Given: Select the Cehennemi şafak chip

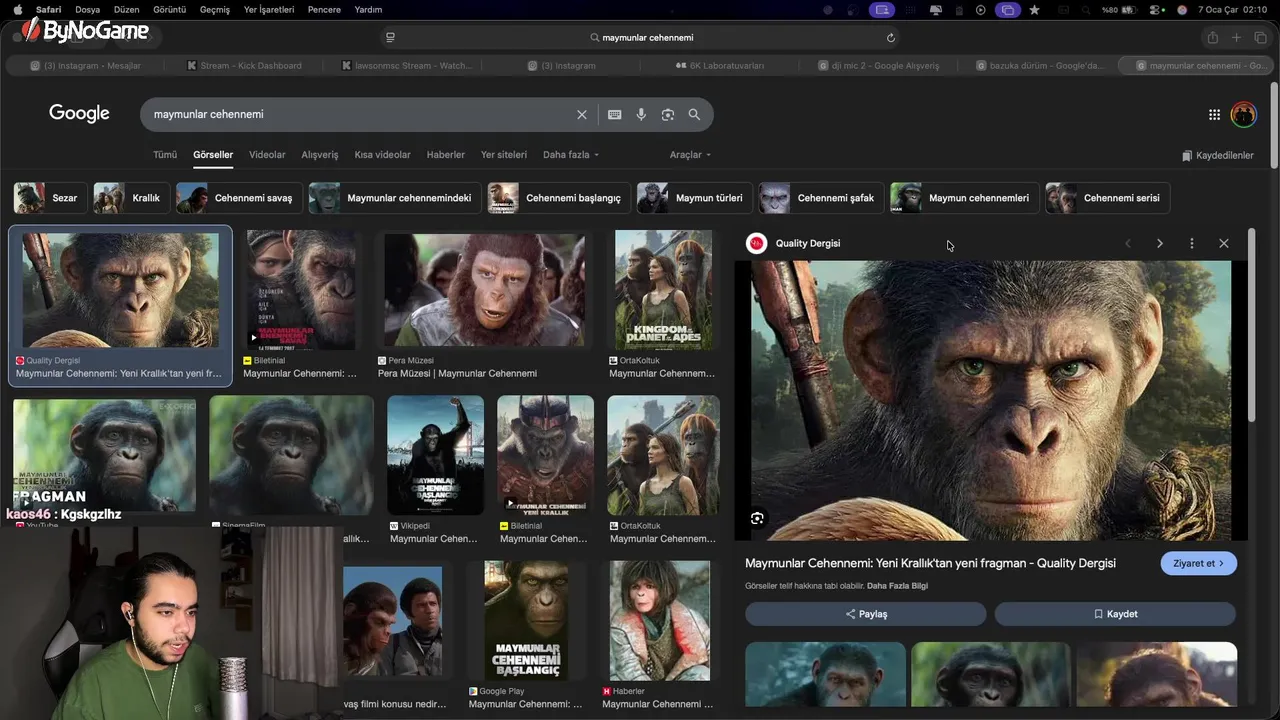Looking at the screenshot, I should pyautogui.click(x=820, y=198).
